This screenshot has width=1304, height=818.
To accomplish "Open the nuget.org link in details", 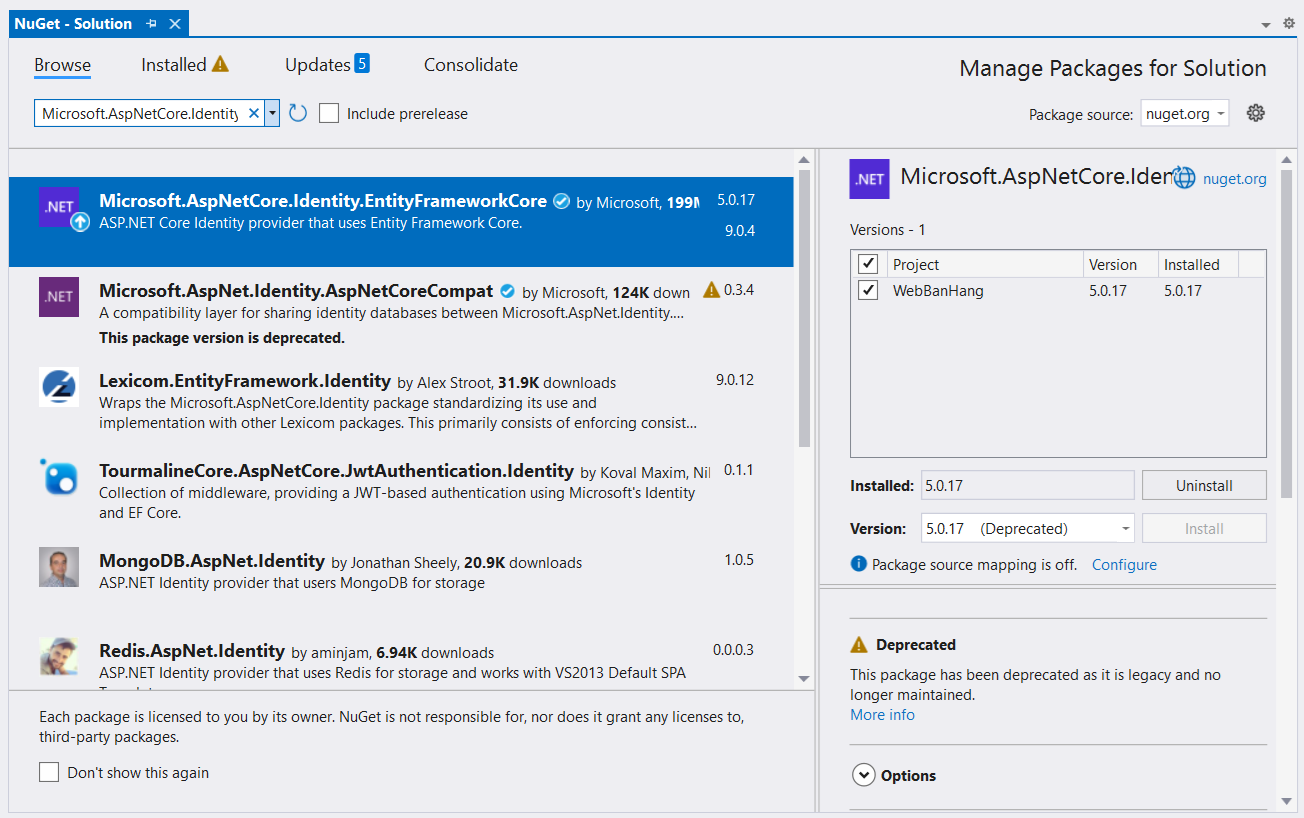I will (x=1234, y=179).
